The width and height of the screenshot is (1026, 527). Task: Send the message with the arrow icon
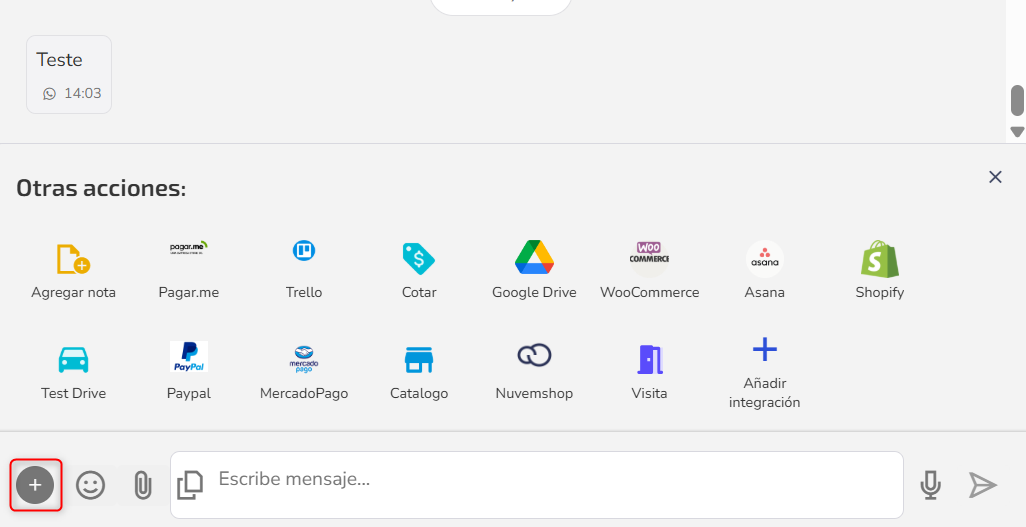[983, 485]
